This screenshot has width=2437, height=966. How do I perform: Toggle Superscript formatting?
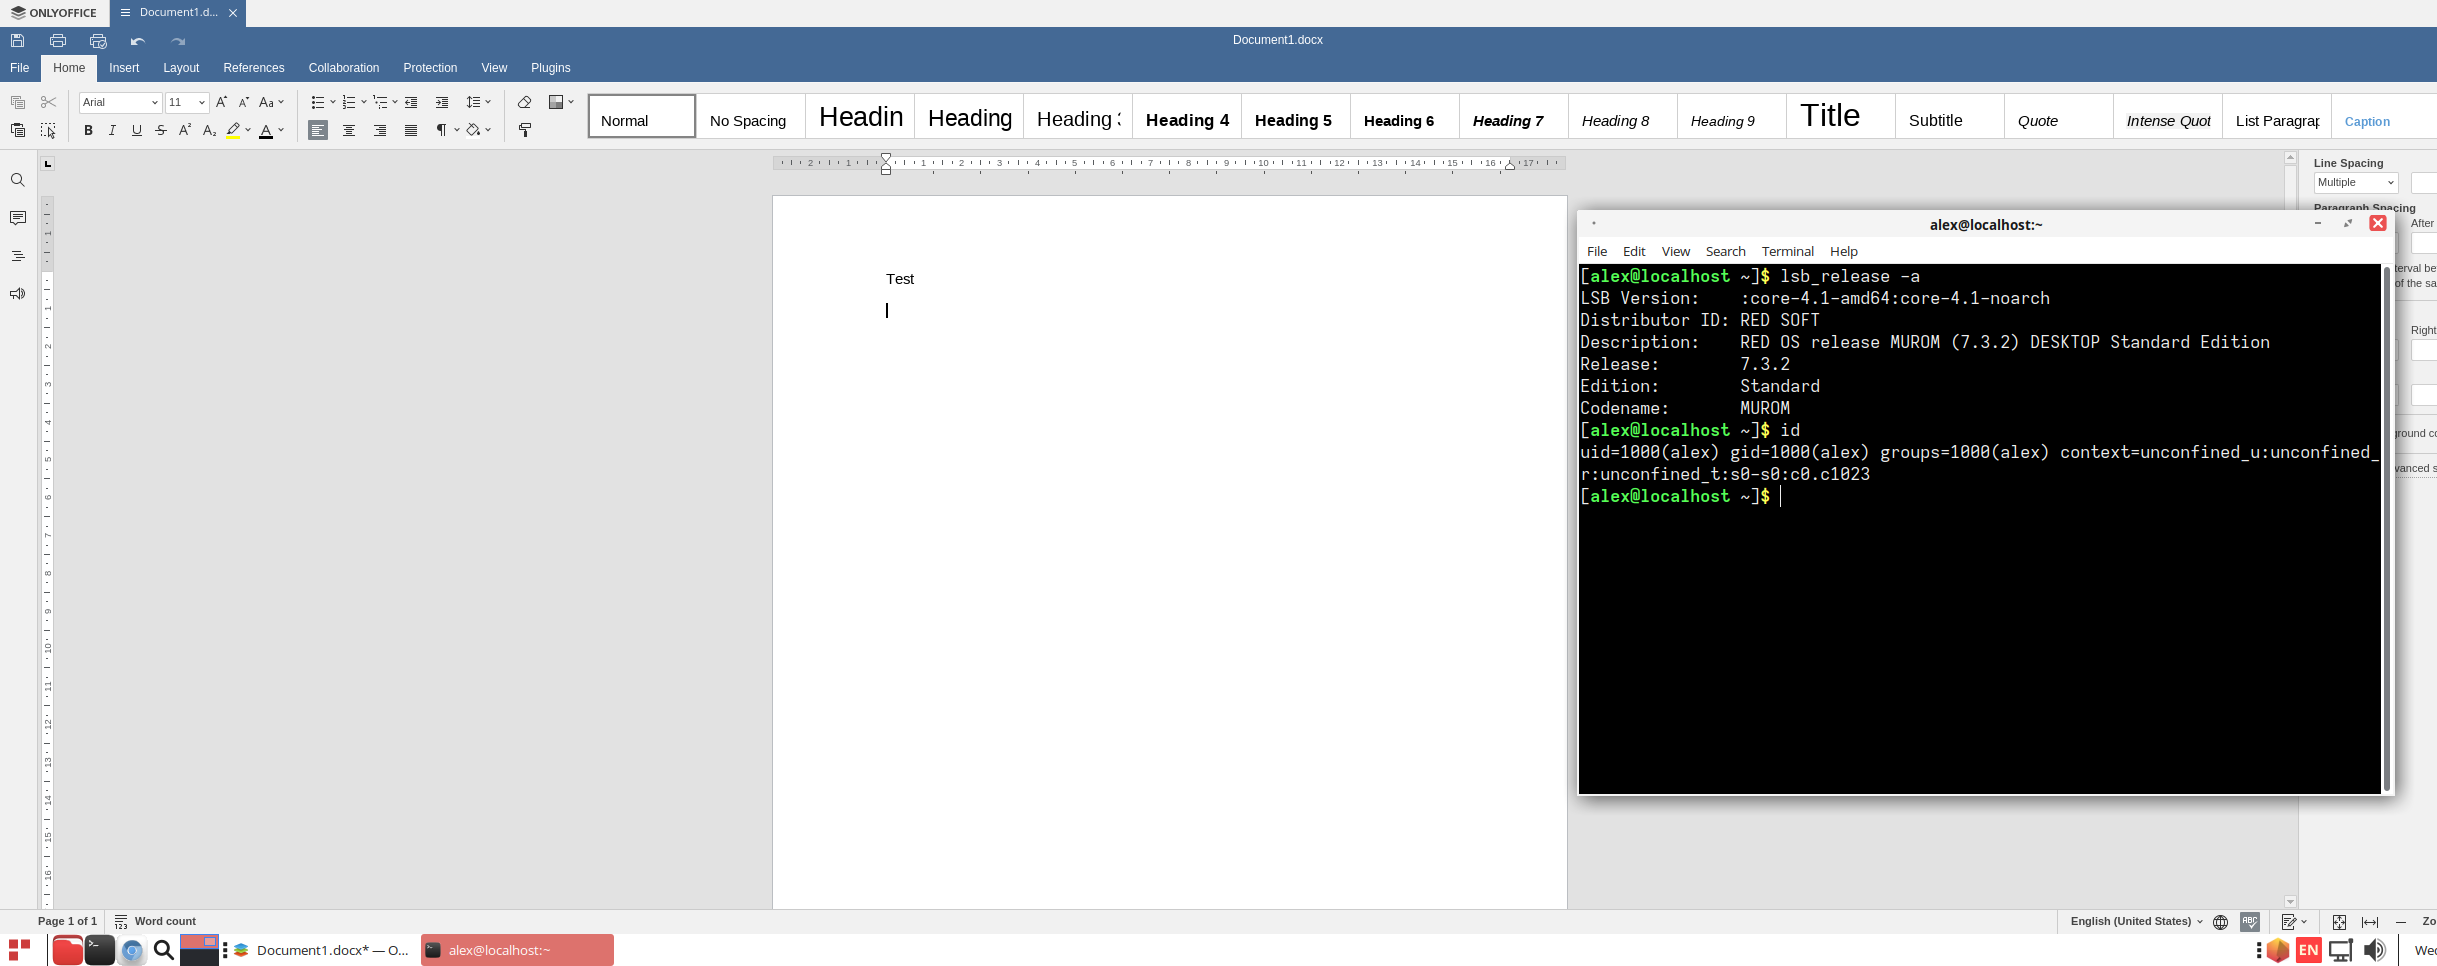185,130
